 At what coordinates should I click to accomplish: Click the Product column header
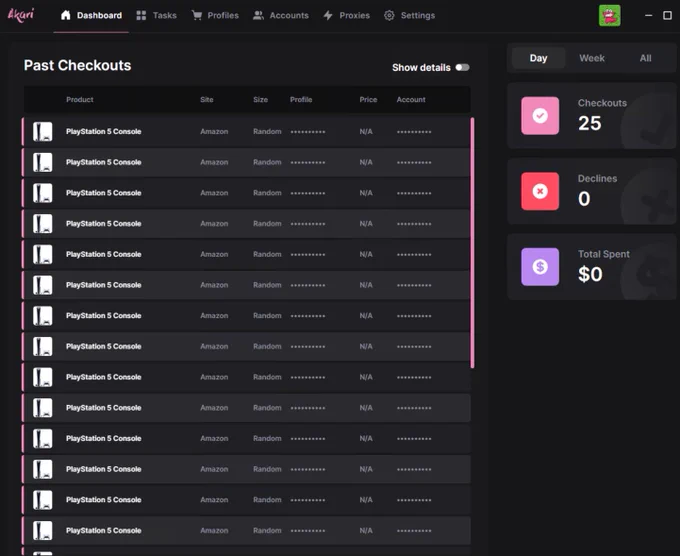pos(80,100)
